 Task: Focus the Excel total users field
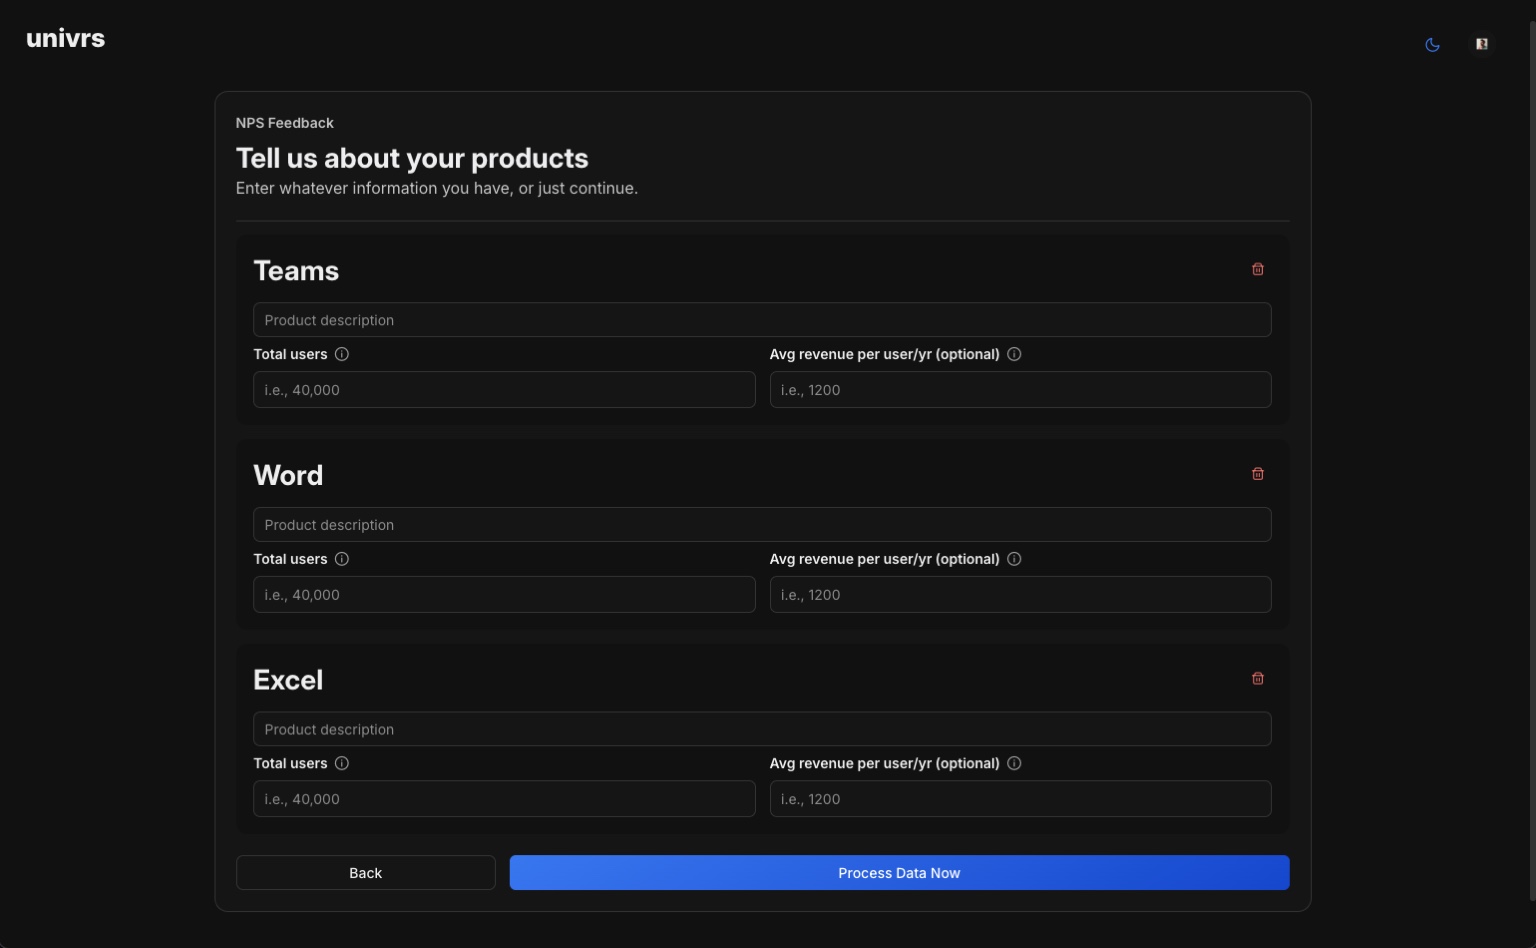click(x=504, y=799)
